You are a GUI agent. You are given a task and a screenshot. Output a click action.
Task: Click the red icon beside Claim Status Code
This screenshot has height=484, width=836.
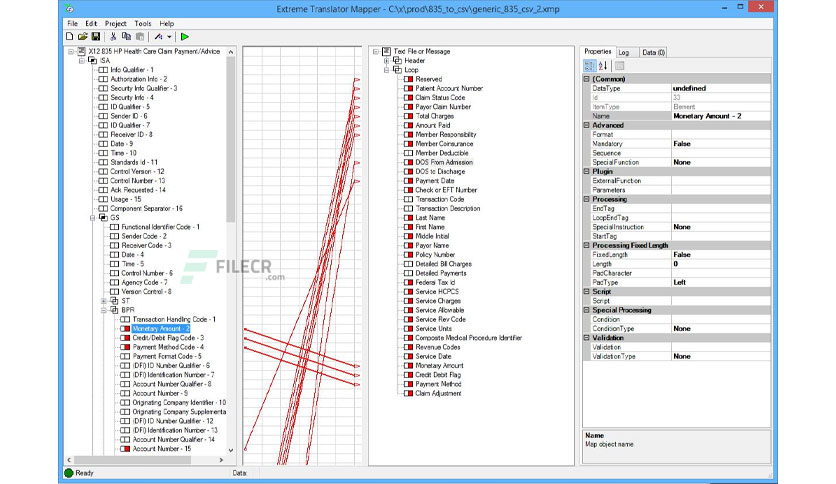[x=408, y=98]
